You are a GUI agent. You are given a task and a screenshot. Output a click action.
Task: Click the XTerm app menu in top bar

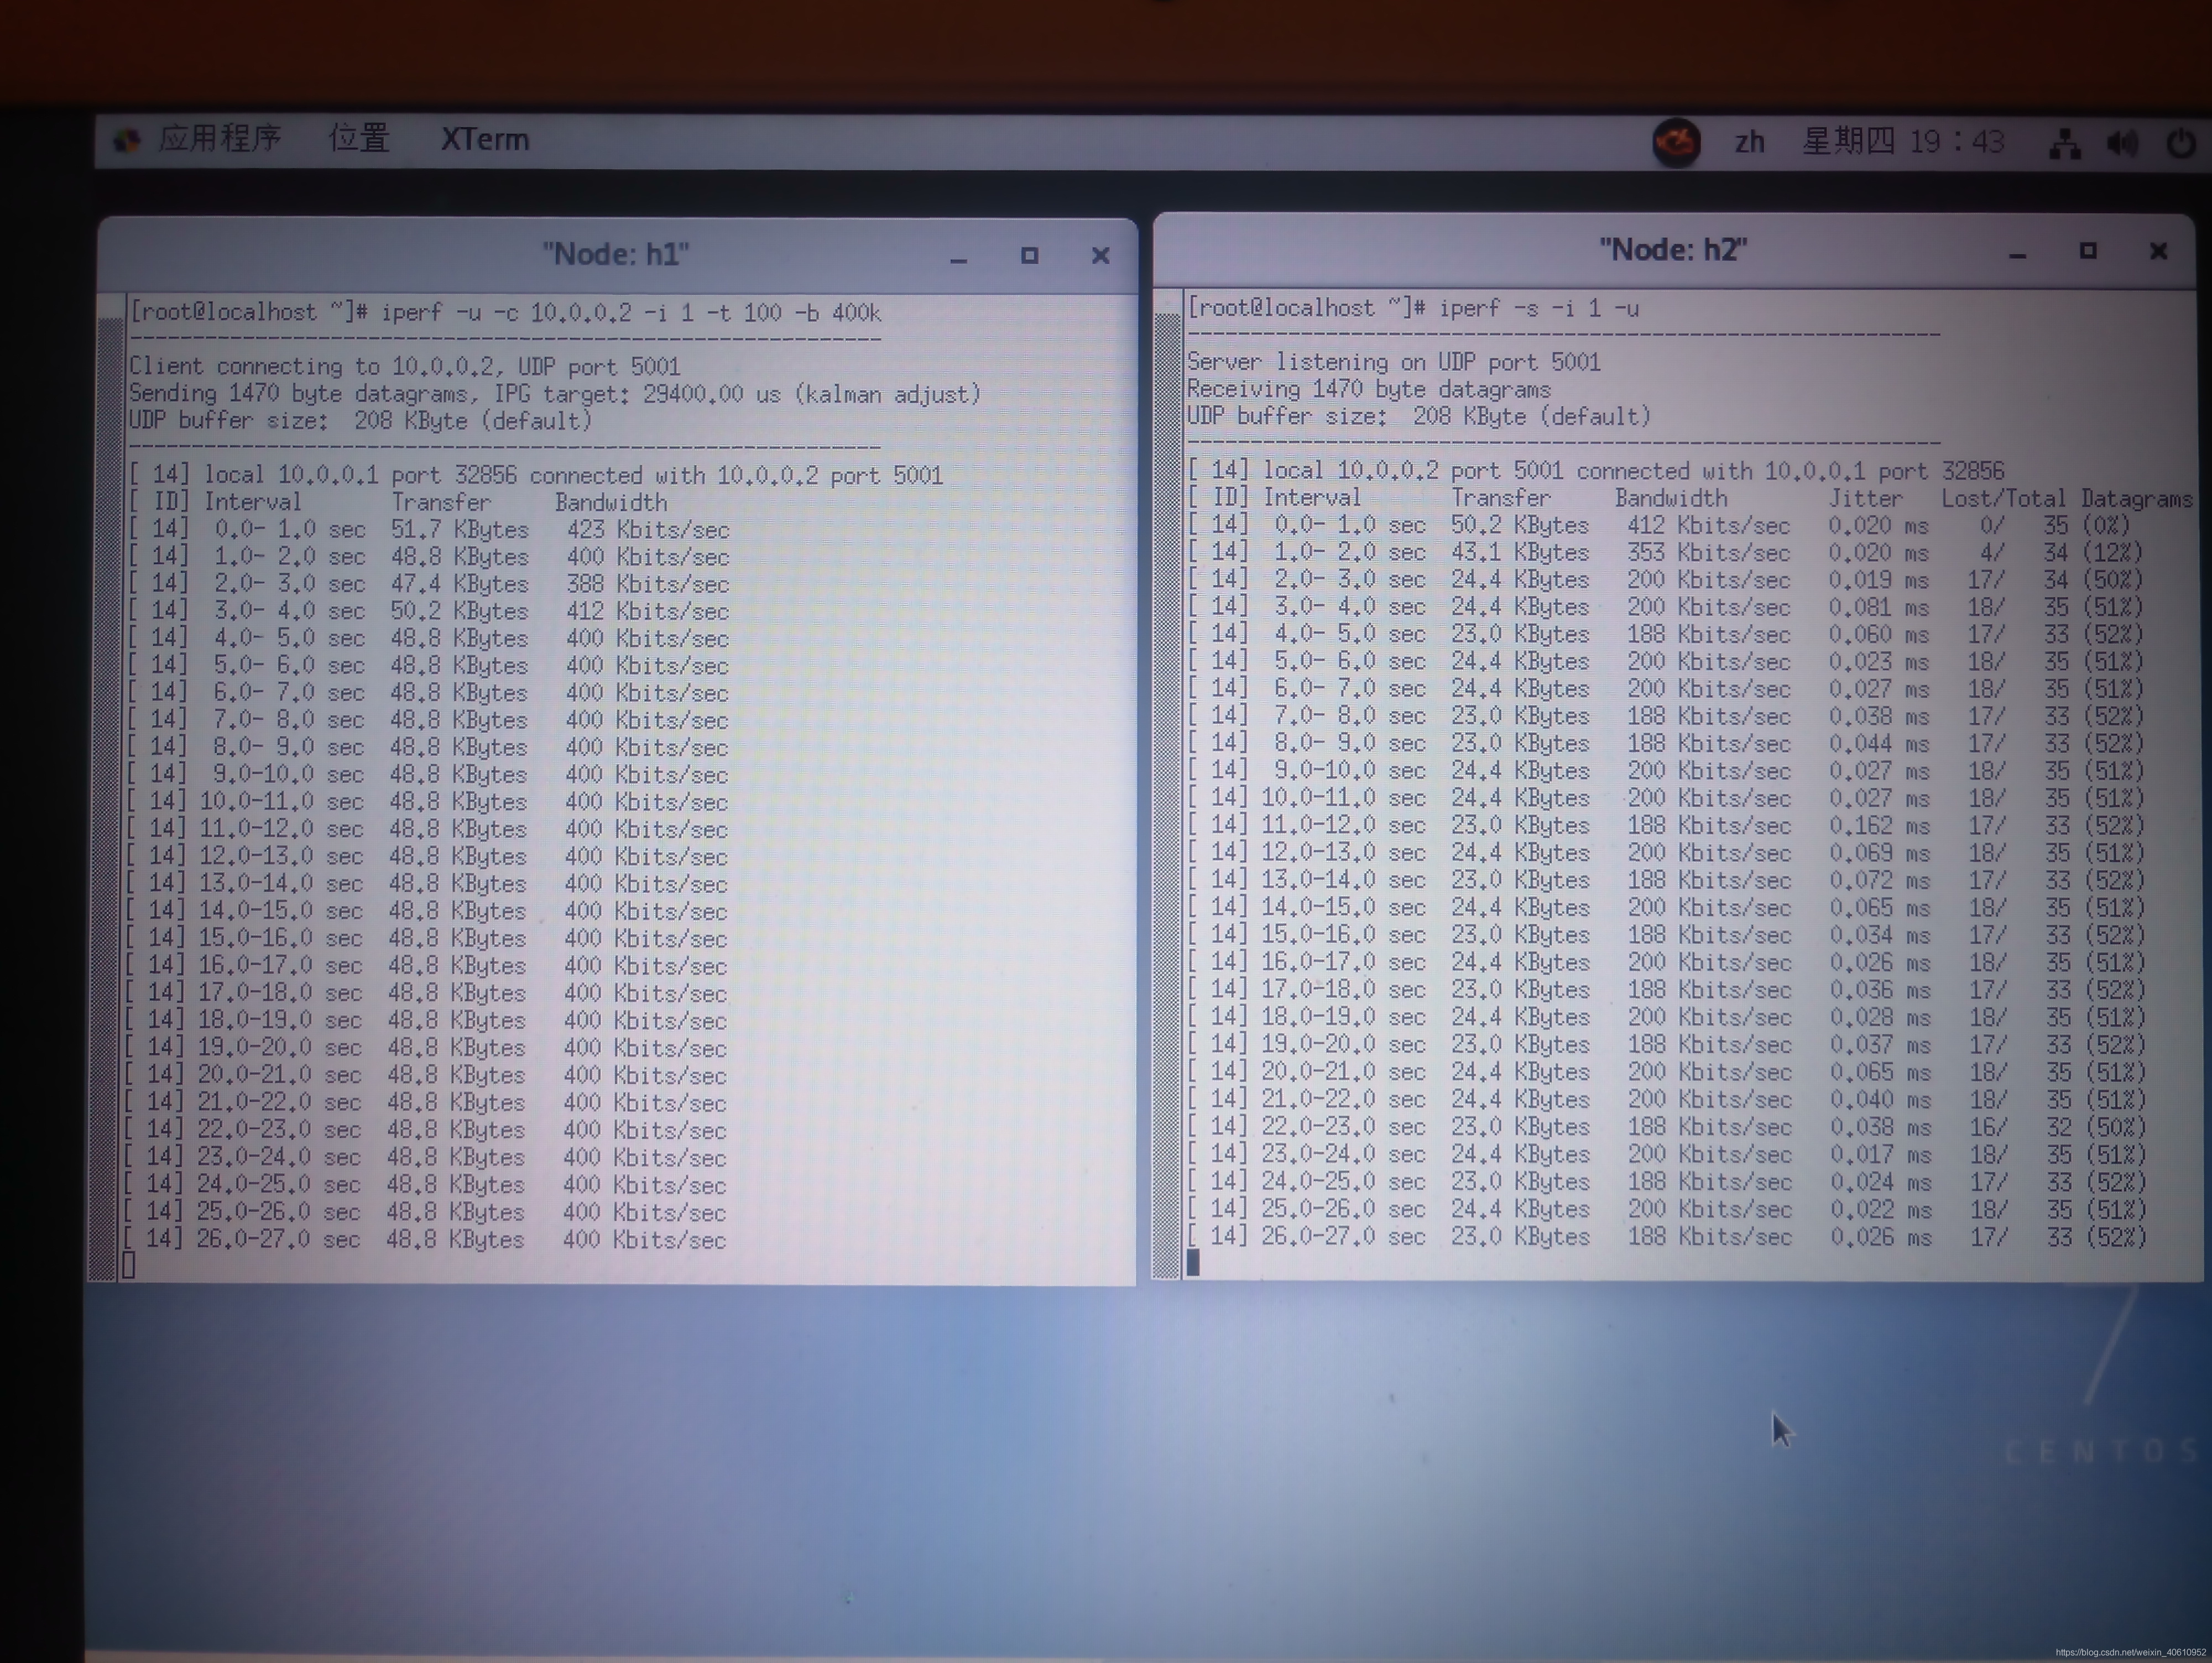coord(485,139)
